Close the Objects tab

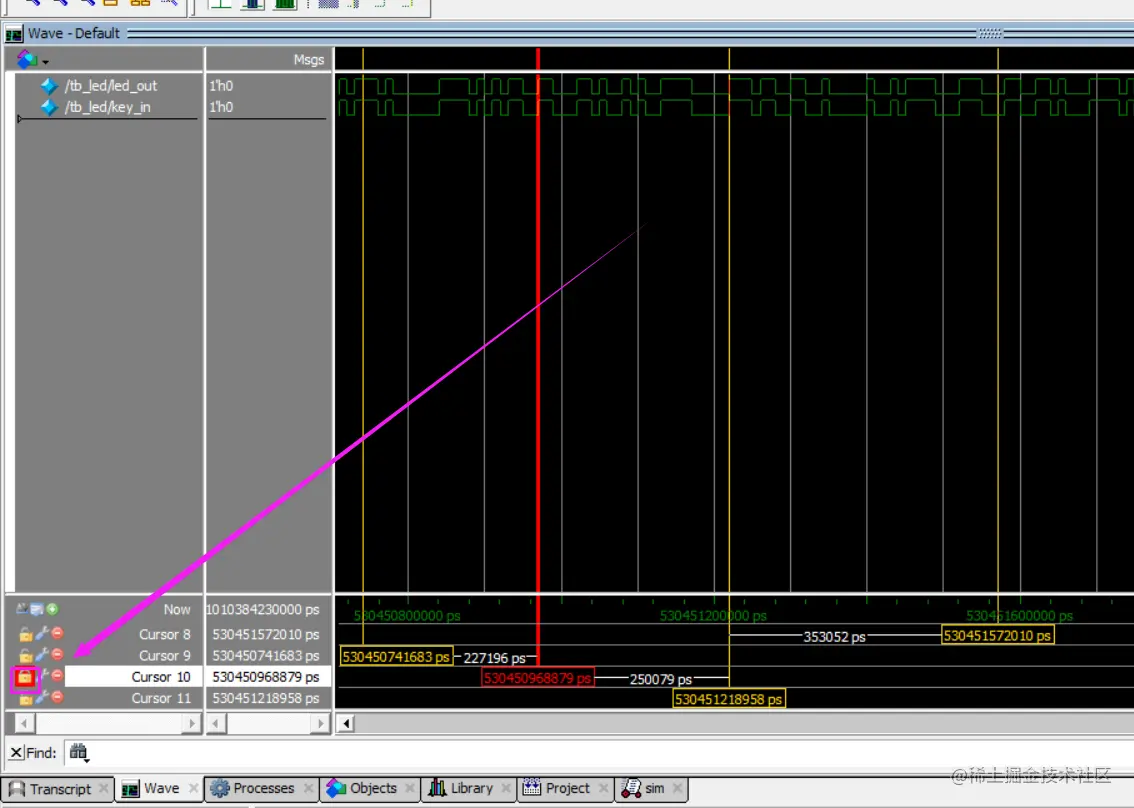click(x=411, y=788)
